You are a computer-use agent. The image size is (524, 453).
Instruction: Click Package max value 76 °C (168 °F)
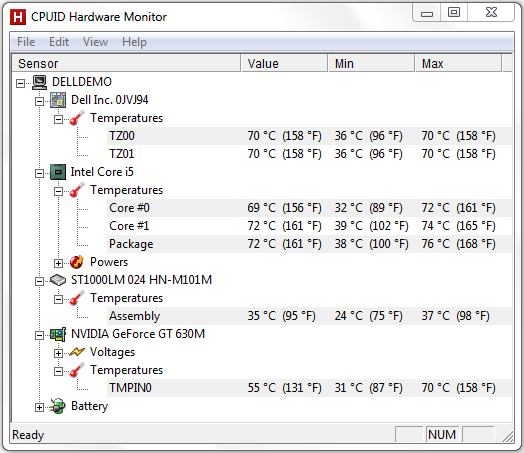coord(458,244)
